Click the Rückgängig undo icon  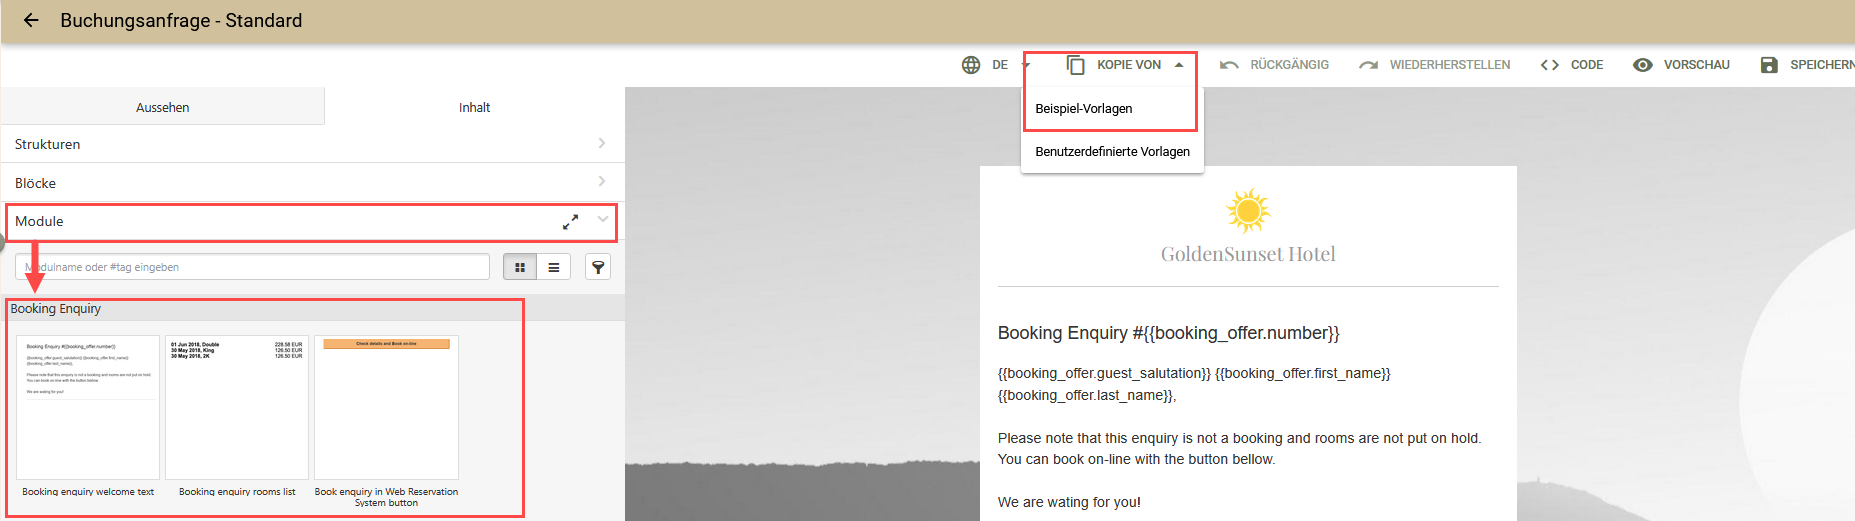click(1229, 65)
